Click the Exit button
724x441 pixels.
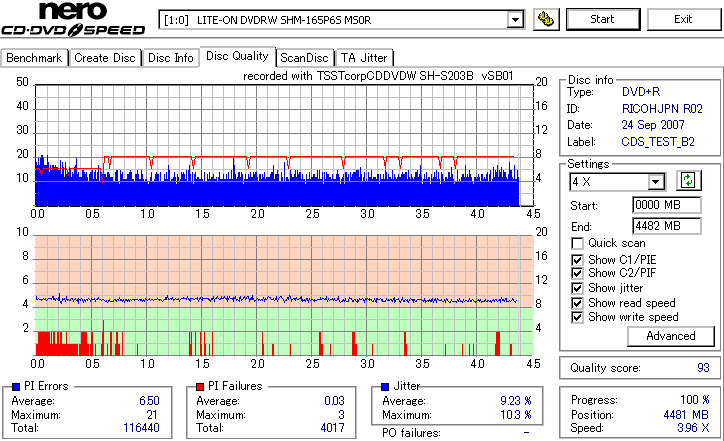pos(683,19)
